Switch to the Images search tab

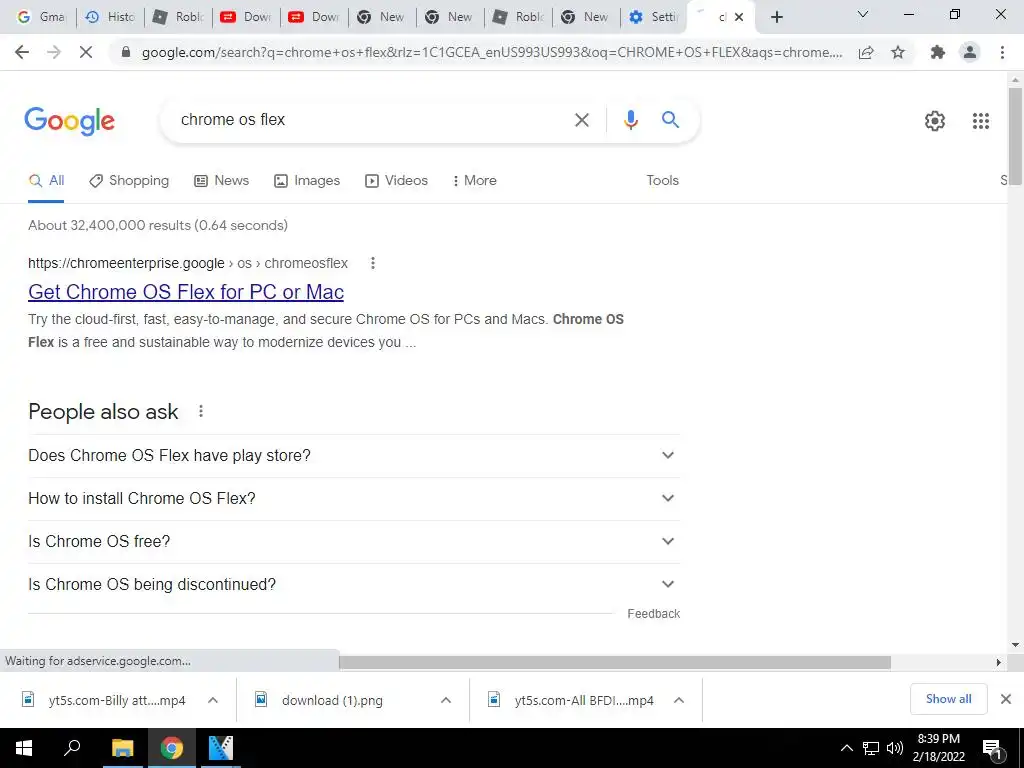(x=307, y=181)
